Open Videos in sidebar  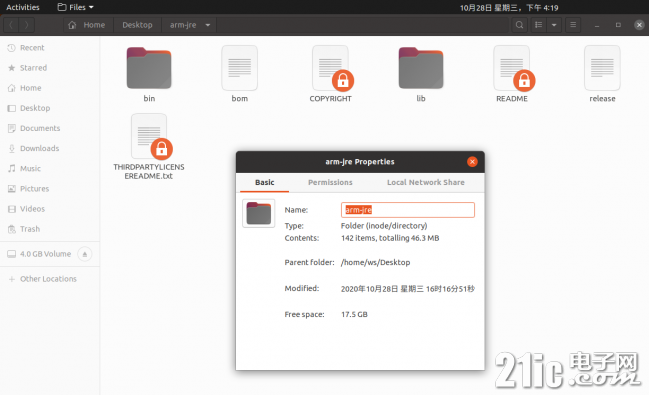click(50, 209)
